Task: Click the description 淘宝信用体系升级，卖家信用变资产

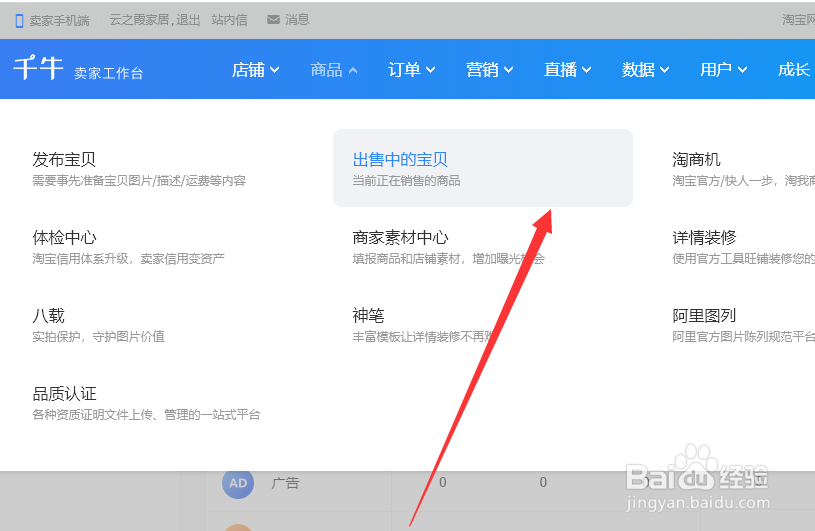Action: 128,259
